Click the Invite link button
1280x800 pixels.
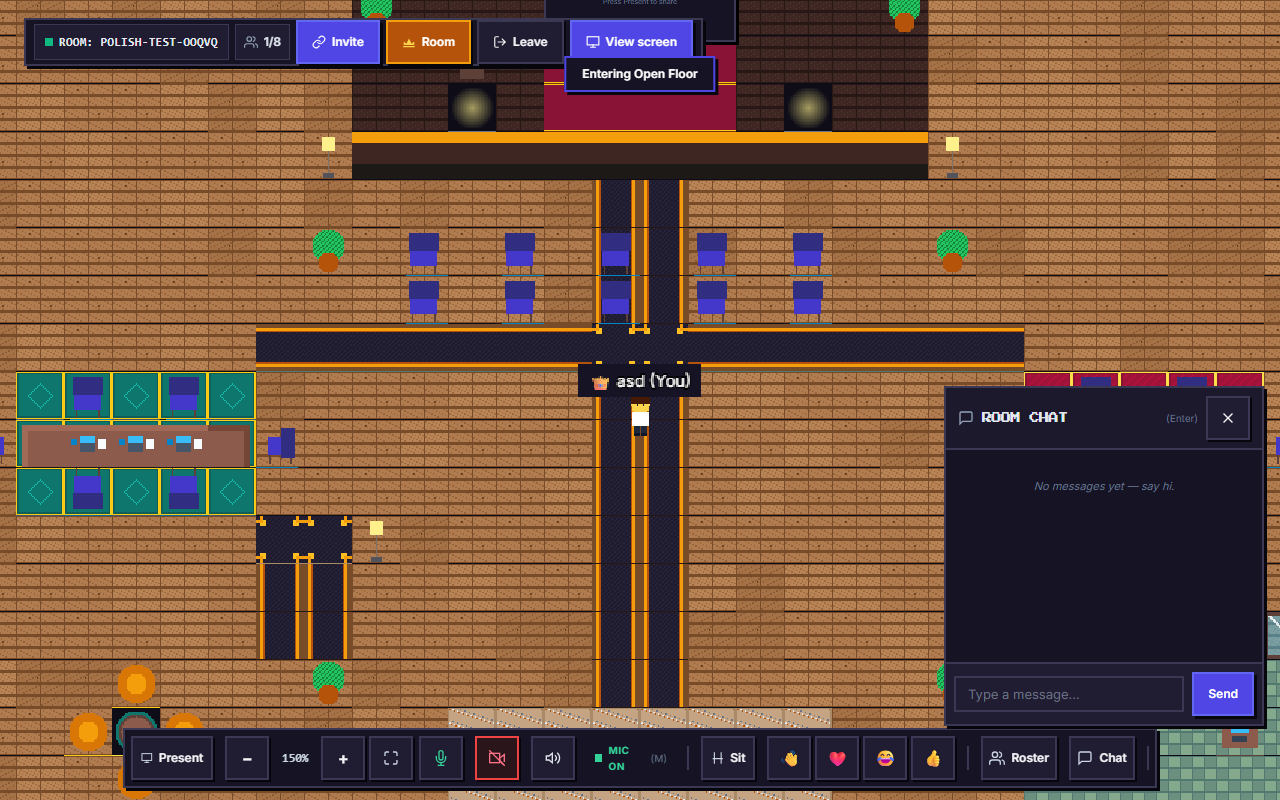pos(338,42)
